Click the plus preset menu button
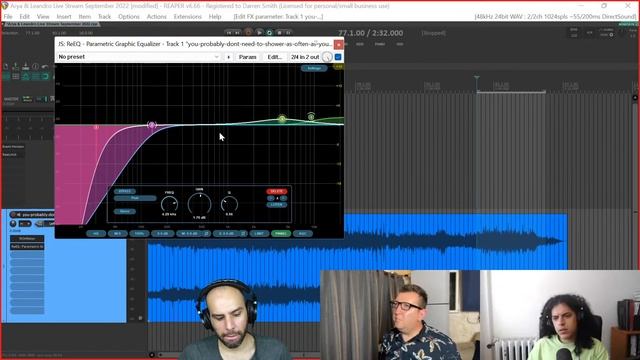This screenshot has width=640, height=360. tap(229, 57)
